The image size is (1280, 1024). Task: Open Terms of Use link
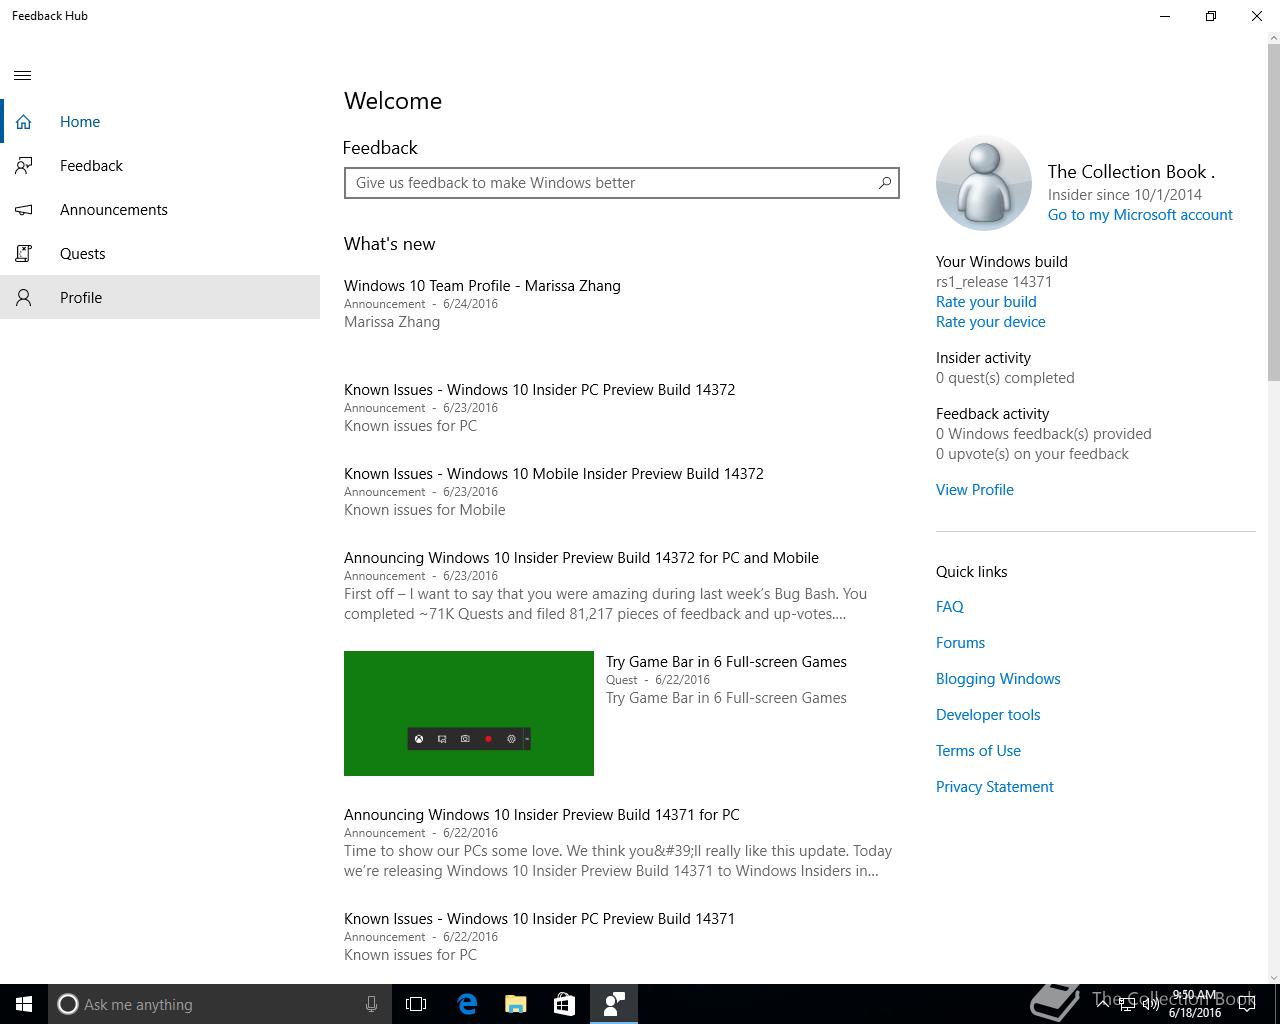[x=978, y=751]
